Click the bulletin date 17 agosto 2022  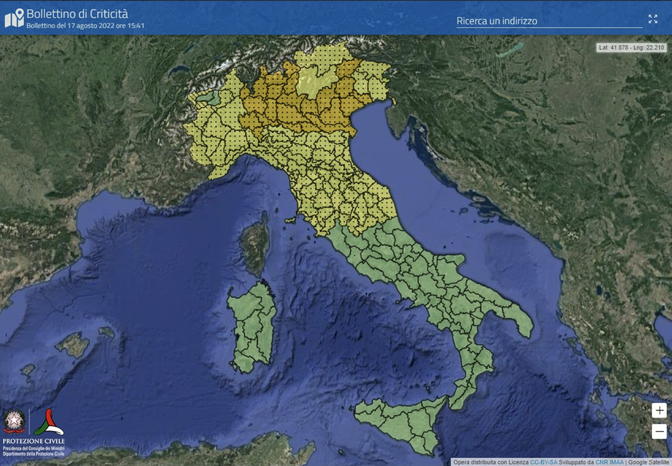click(x=85, y=26)
